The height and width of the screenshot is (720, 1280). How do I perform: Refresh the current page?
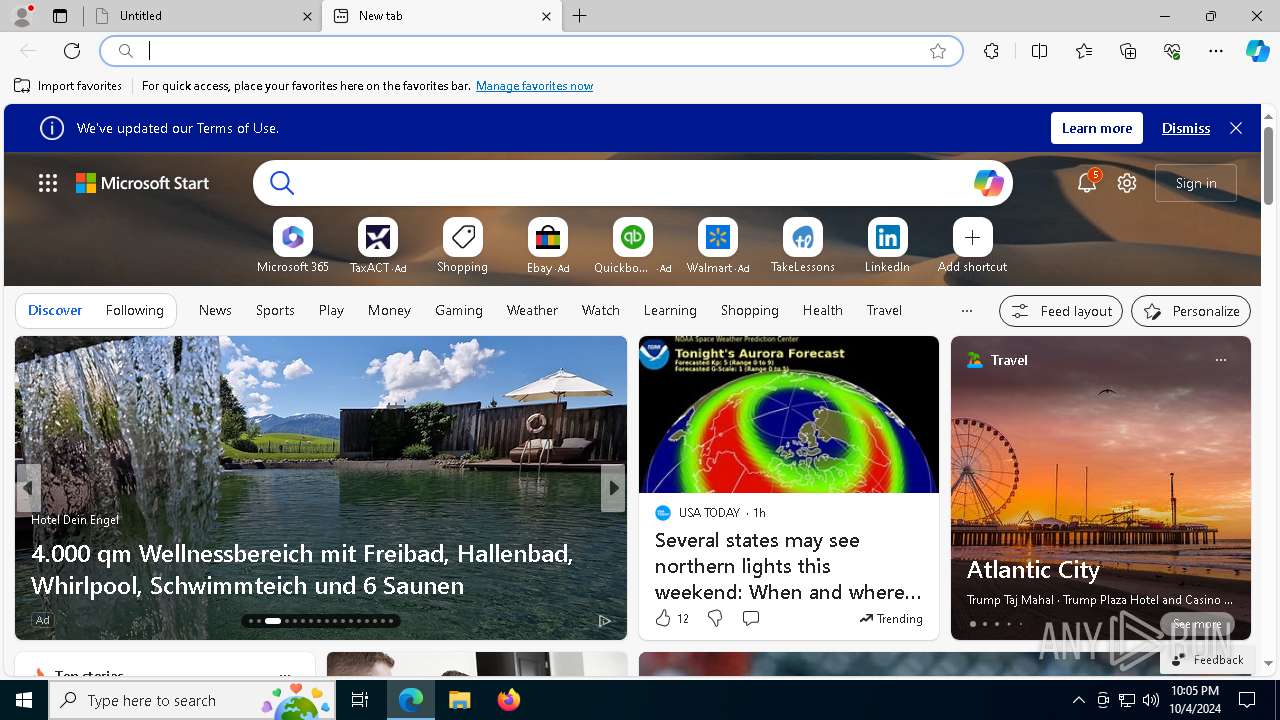pyautogui.click(x=72, y=51)
